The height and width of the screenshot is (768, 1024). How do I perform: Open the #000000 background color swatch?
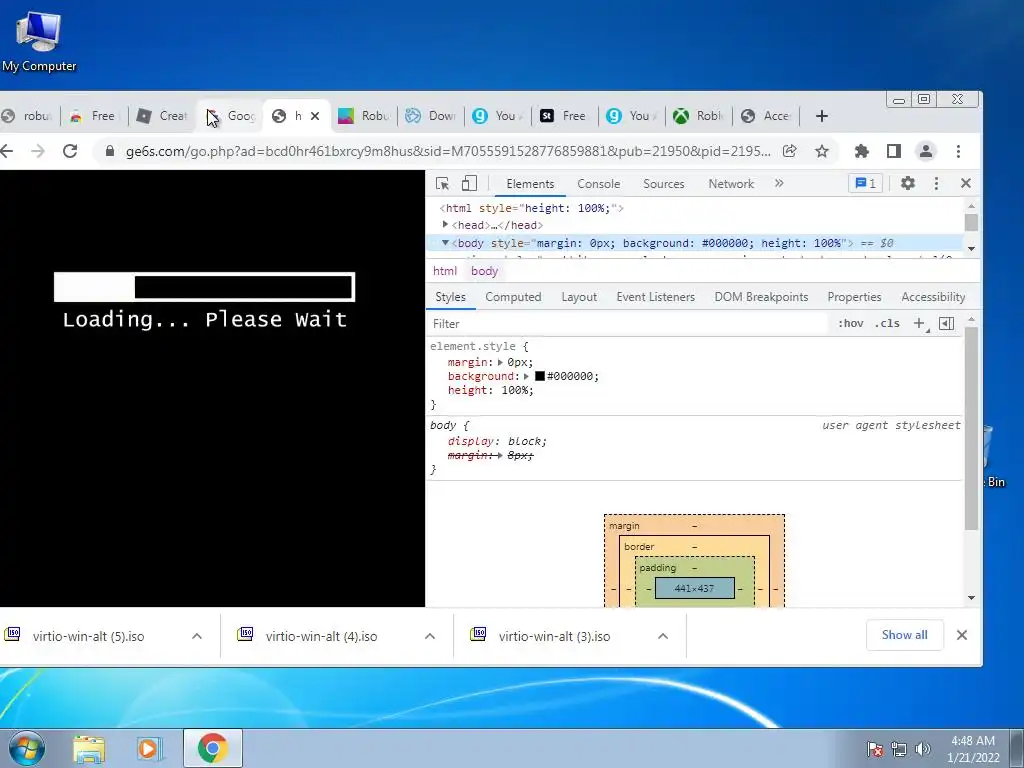click(540, 377)
